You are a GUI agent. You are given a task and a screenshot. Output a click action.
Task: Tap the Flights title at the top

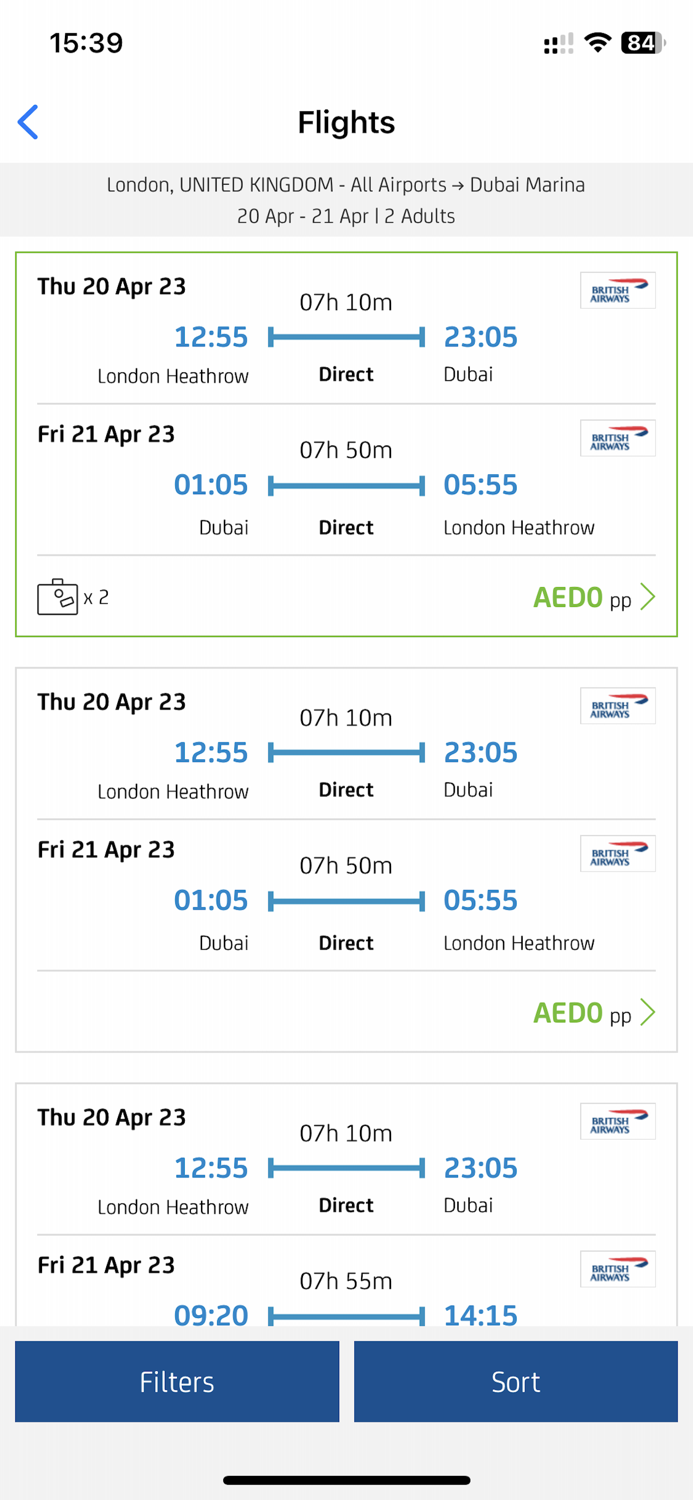(x=346, y=121)
